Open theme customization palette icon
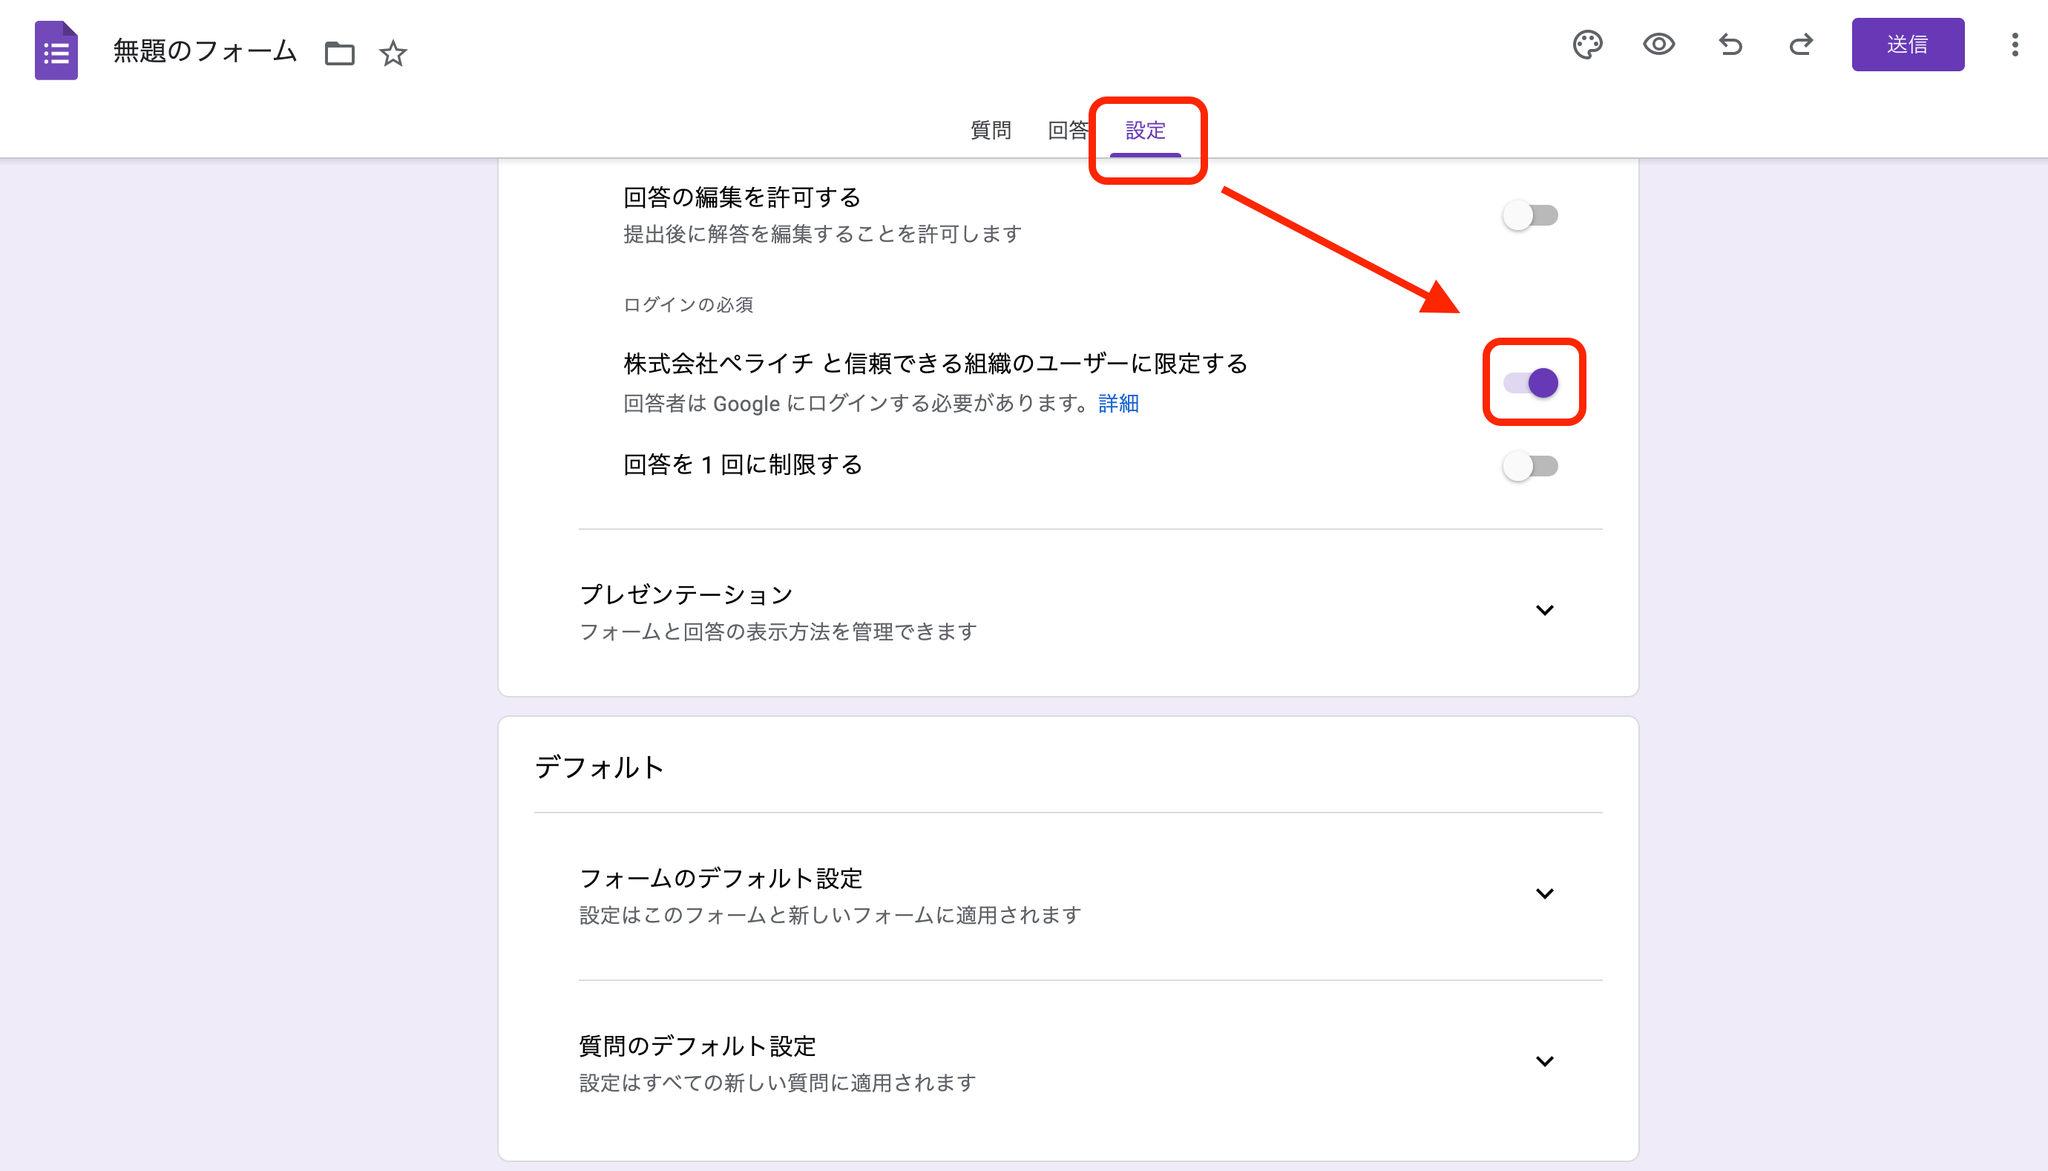Image resolution: width=2048 pixels, height=1171 pixels. [x=1587, y=45]
